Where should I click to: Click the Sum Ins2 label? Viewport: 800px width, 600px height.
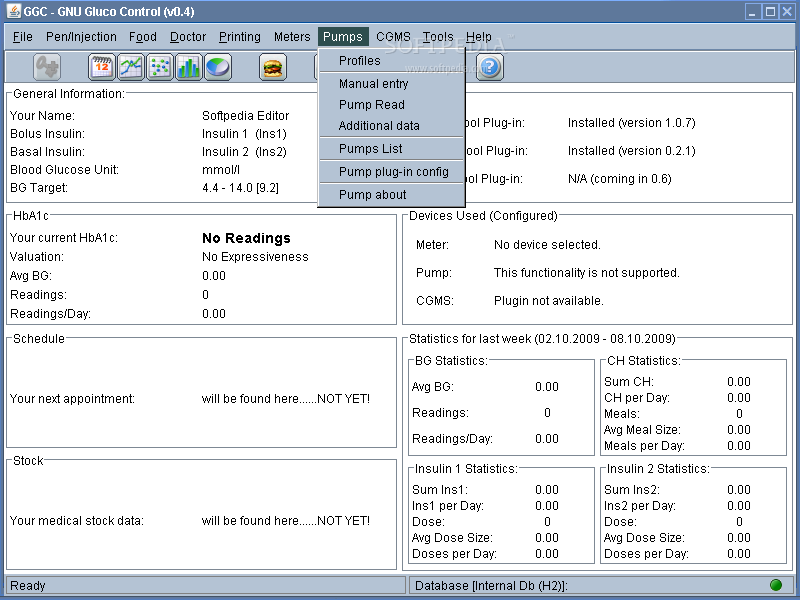tap(632, 490)
